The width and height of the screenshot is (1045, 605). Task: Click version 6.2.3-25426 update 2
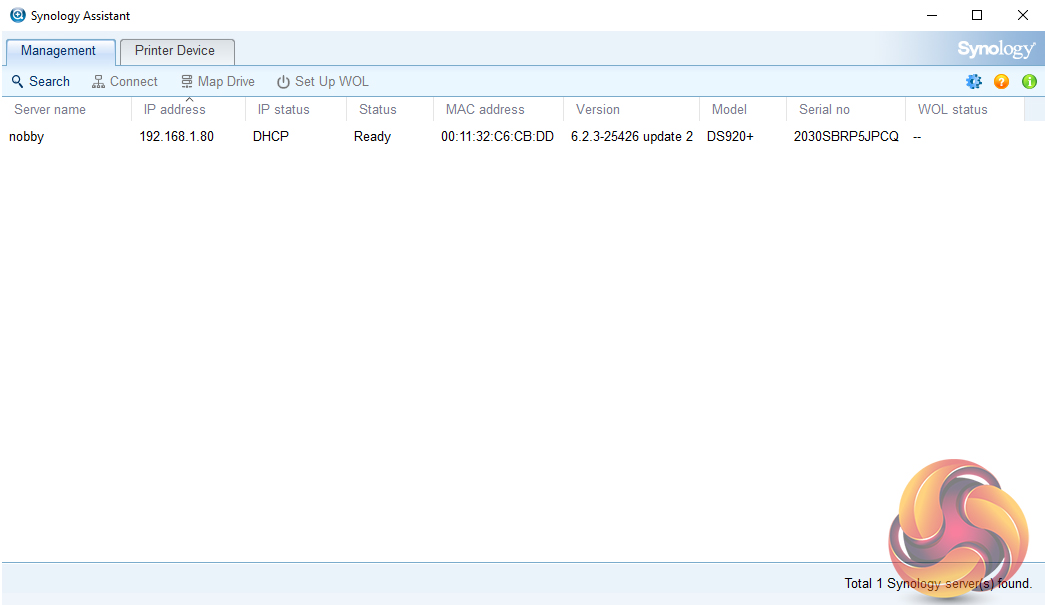[632, 137]
